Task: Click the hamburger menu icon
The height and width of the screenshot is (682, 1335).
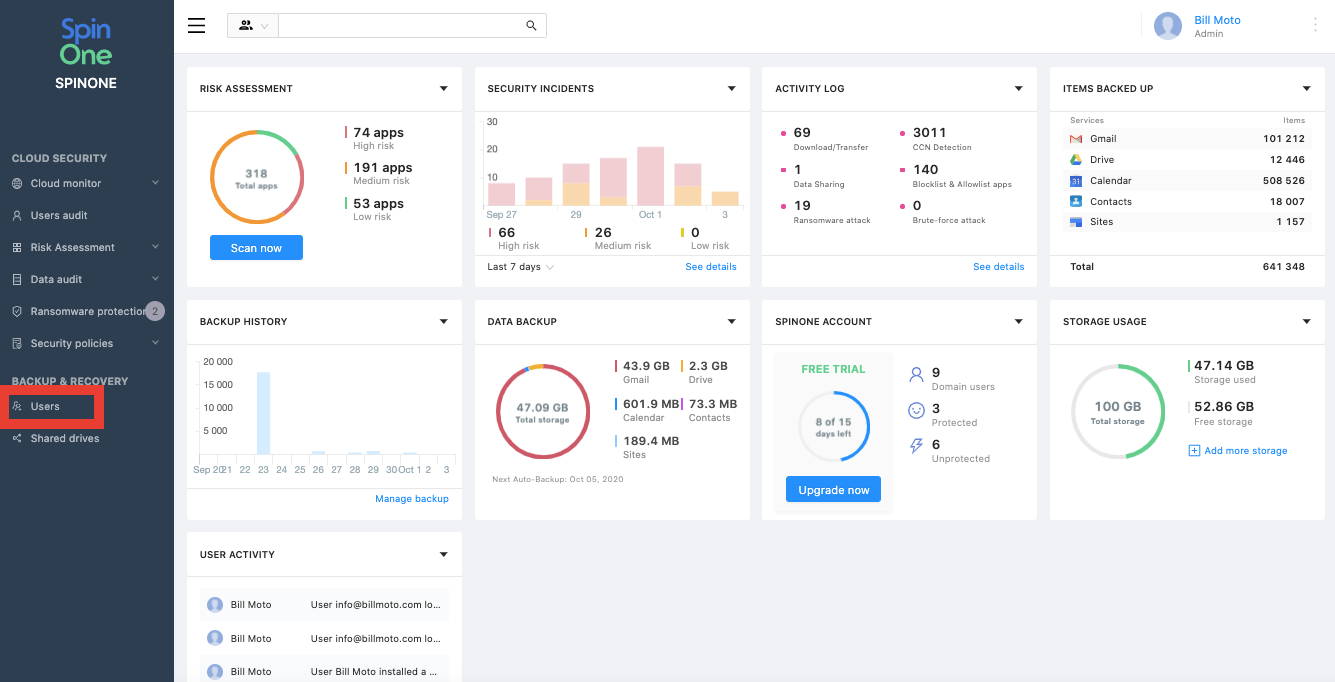Action: [x=196, y=26]
